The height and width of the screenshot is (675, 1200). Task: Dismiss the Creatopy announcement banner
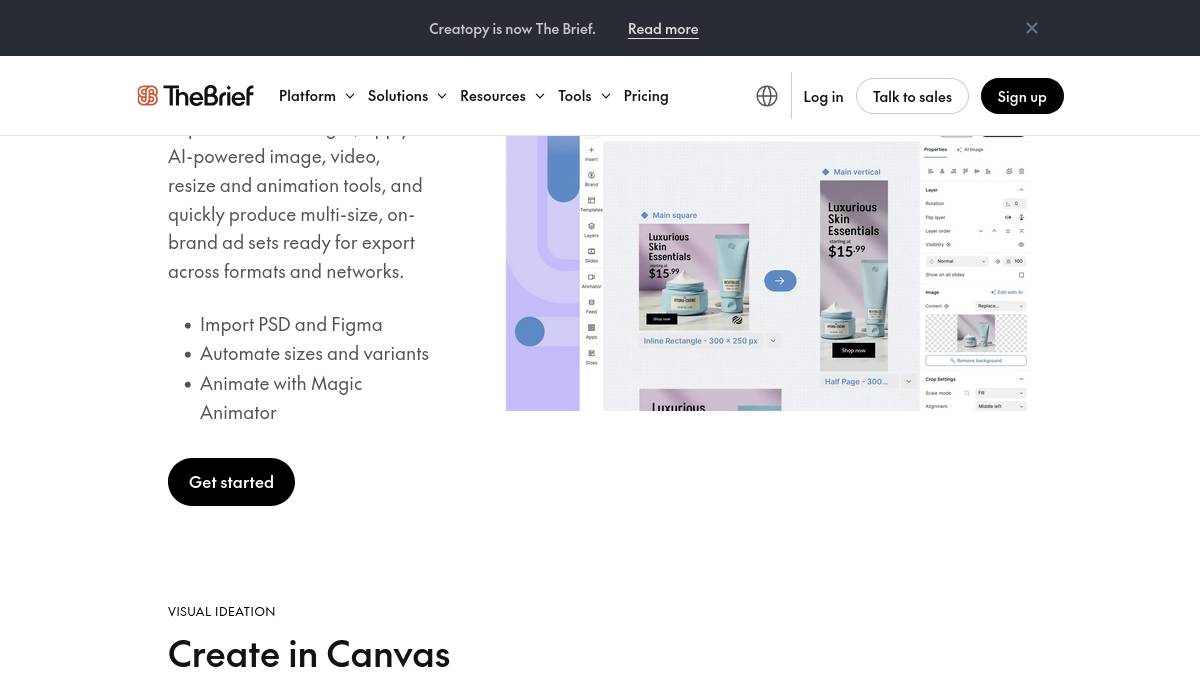[1032, 28]
